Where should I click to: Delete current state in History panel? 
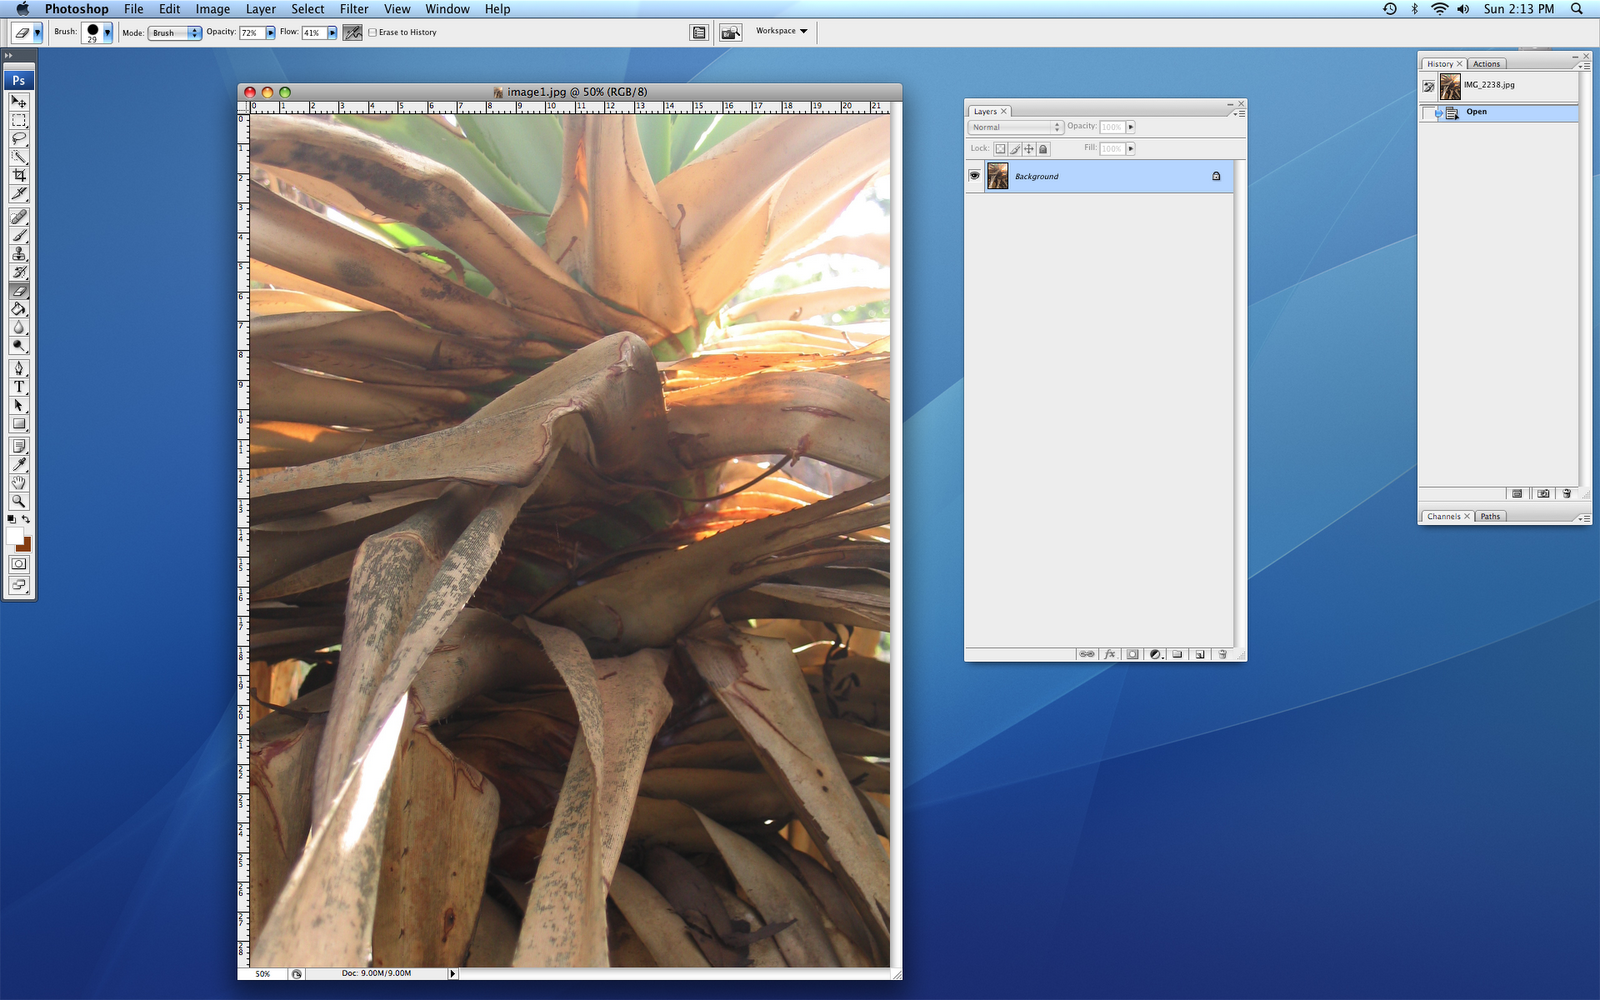[x=1567, y=494]
